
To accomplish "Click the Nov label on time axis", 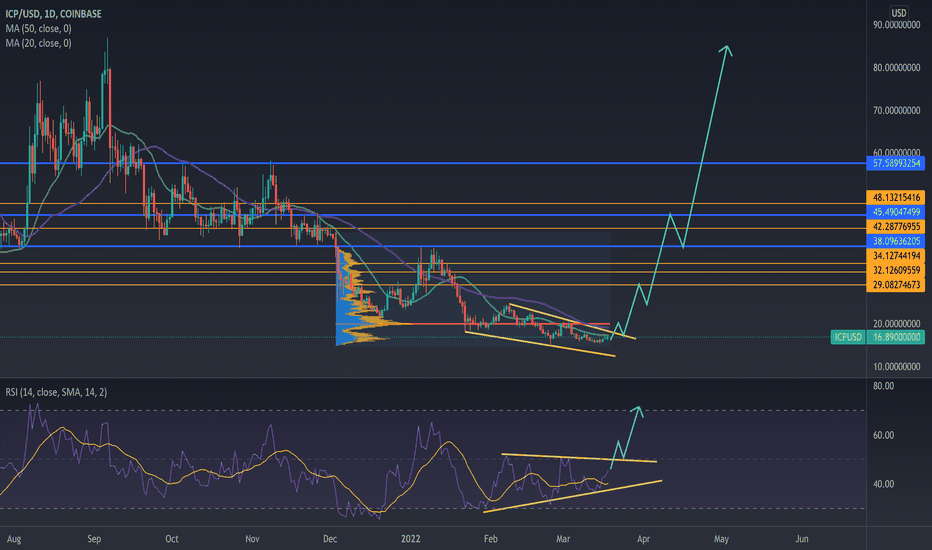I will pyautogui.click(x=252, y=539).
